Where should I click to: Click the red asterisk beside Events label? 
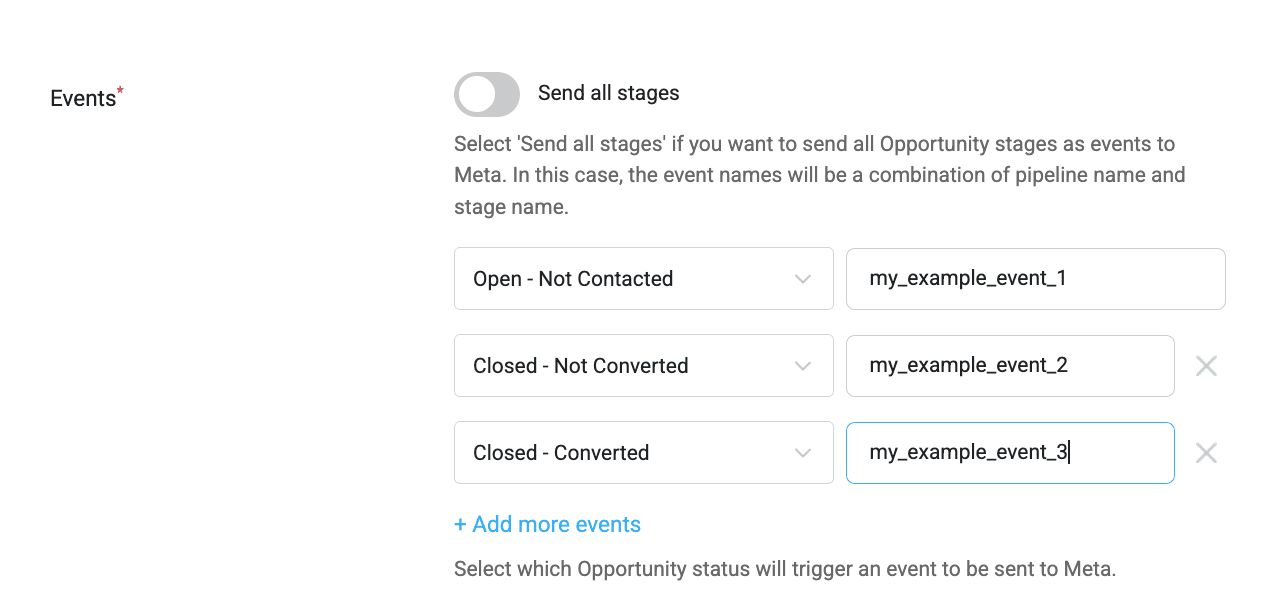(x=119, y=89)
